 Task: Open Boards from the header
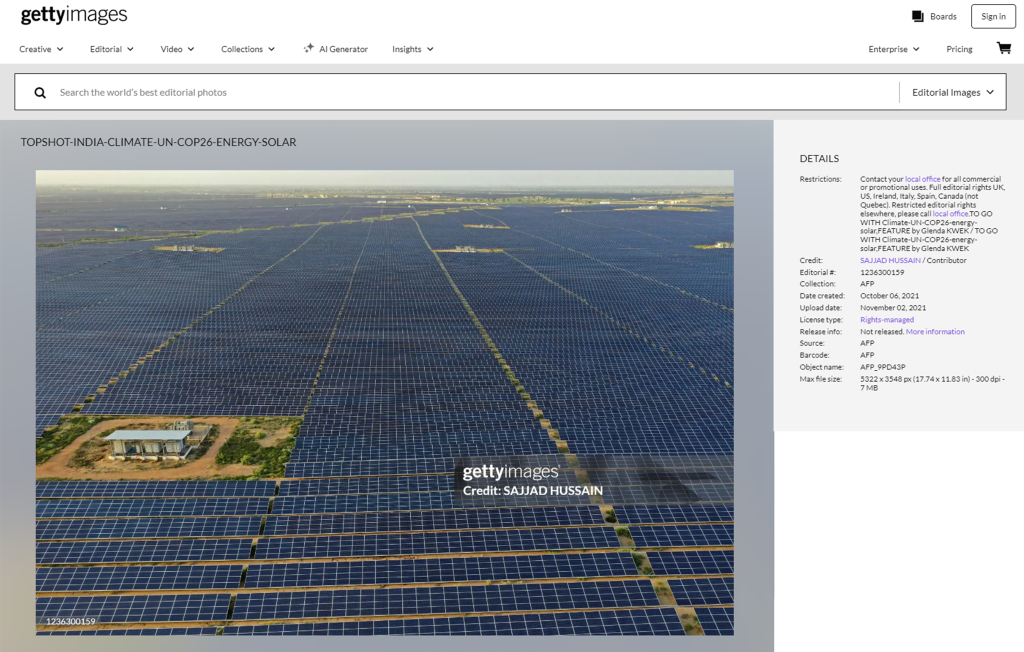pyautogui.click(x=934, y=16)
